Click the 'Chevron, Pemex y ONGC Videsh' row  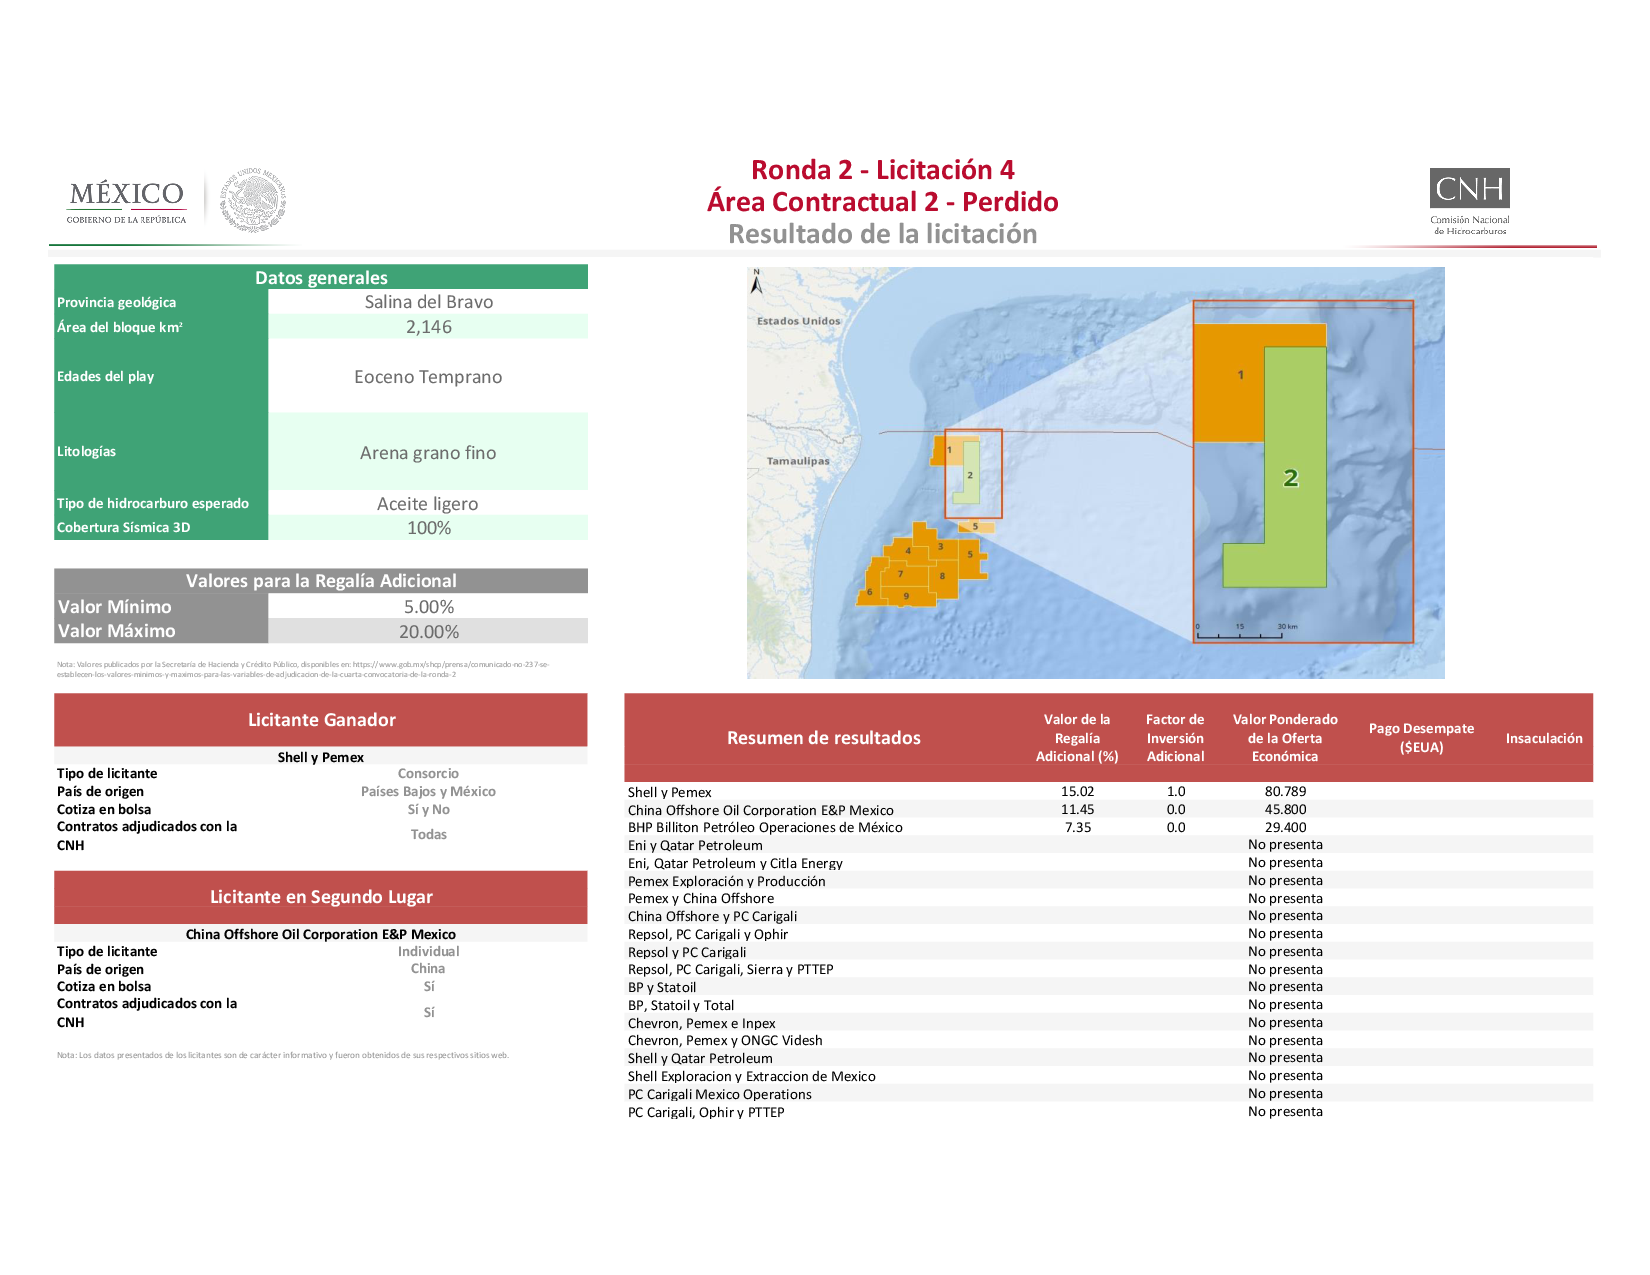click(1108, 1041)
